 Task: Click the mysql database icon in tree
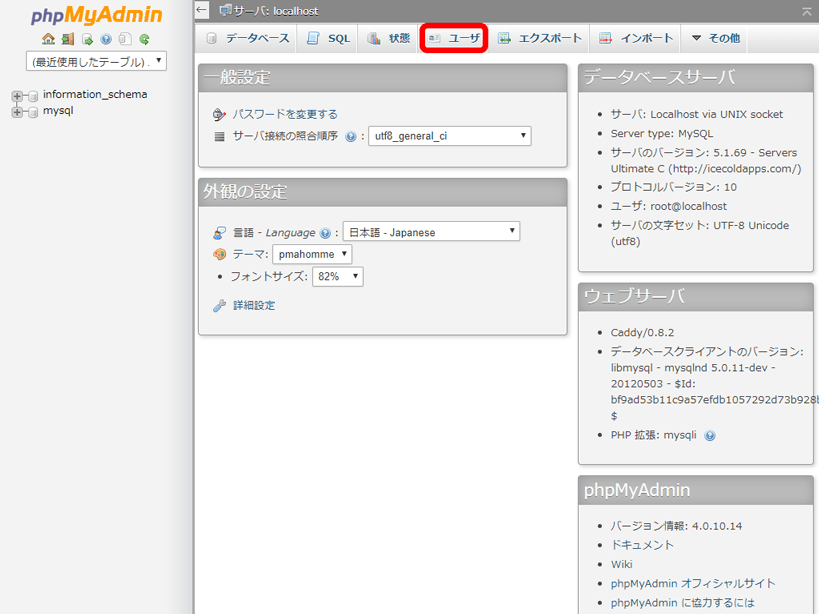tap(33, 112)
